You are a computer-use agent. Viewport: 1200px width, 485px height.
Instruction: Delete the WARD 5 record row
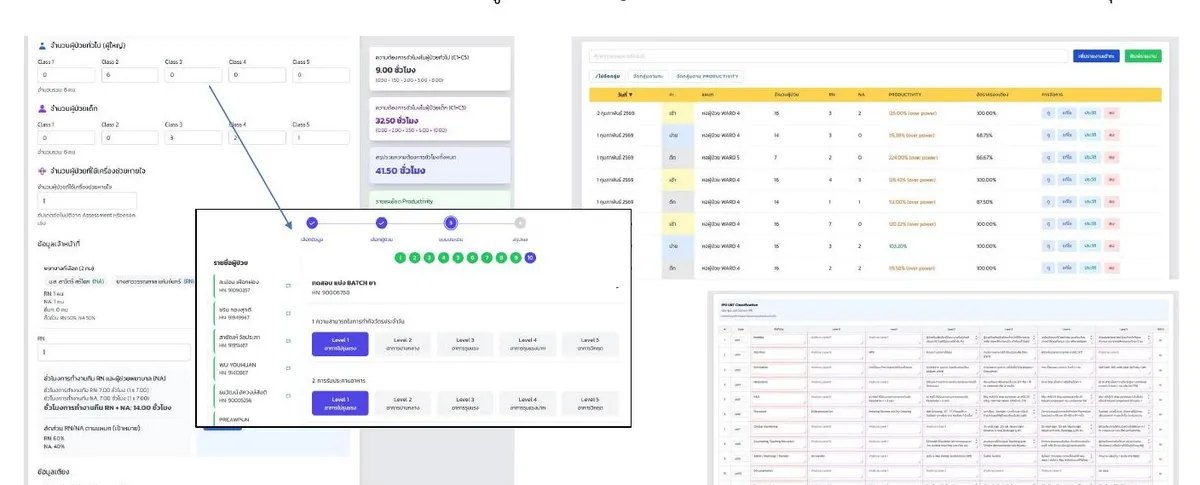pos(1111,158)
